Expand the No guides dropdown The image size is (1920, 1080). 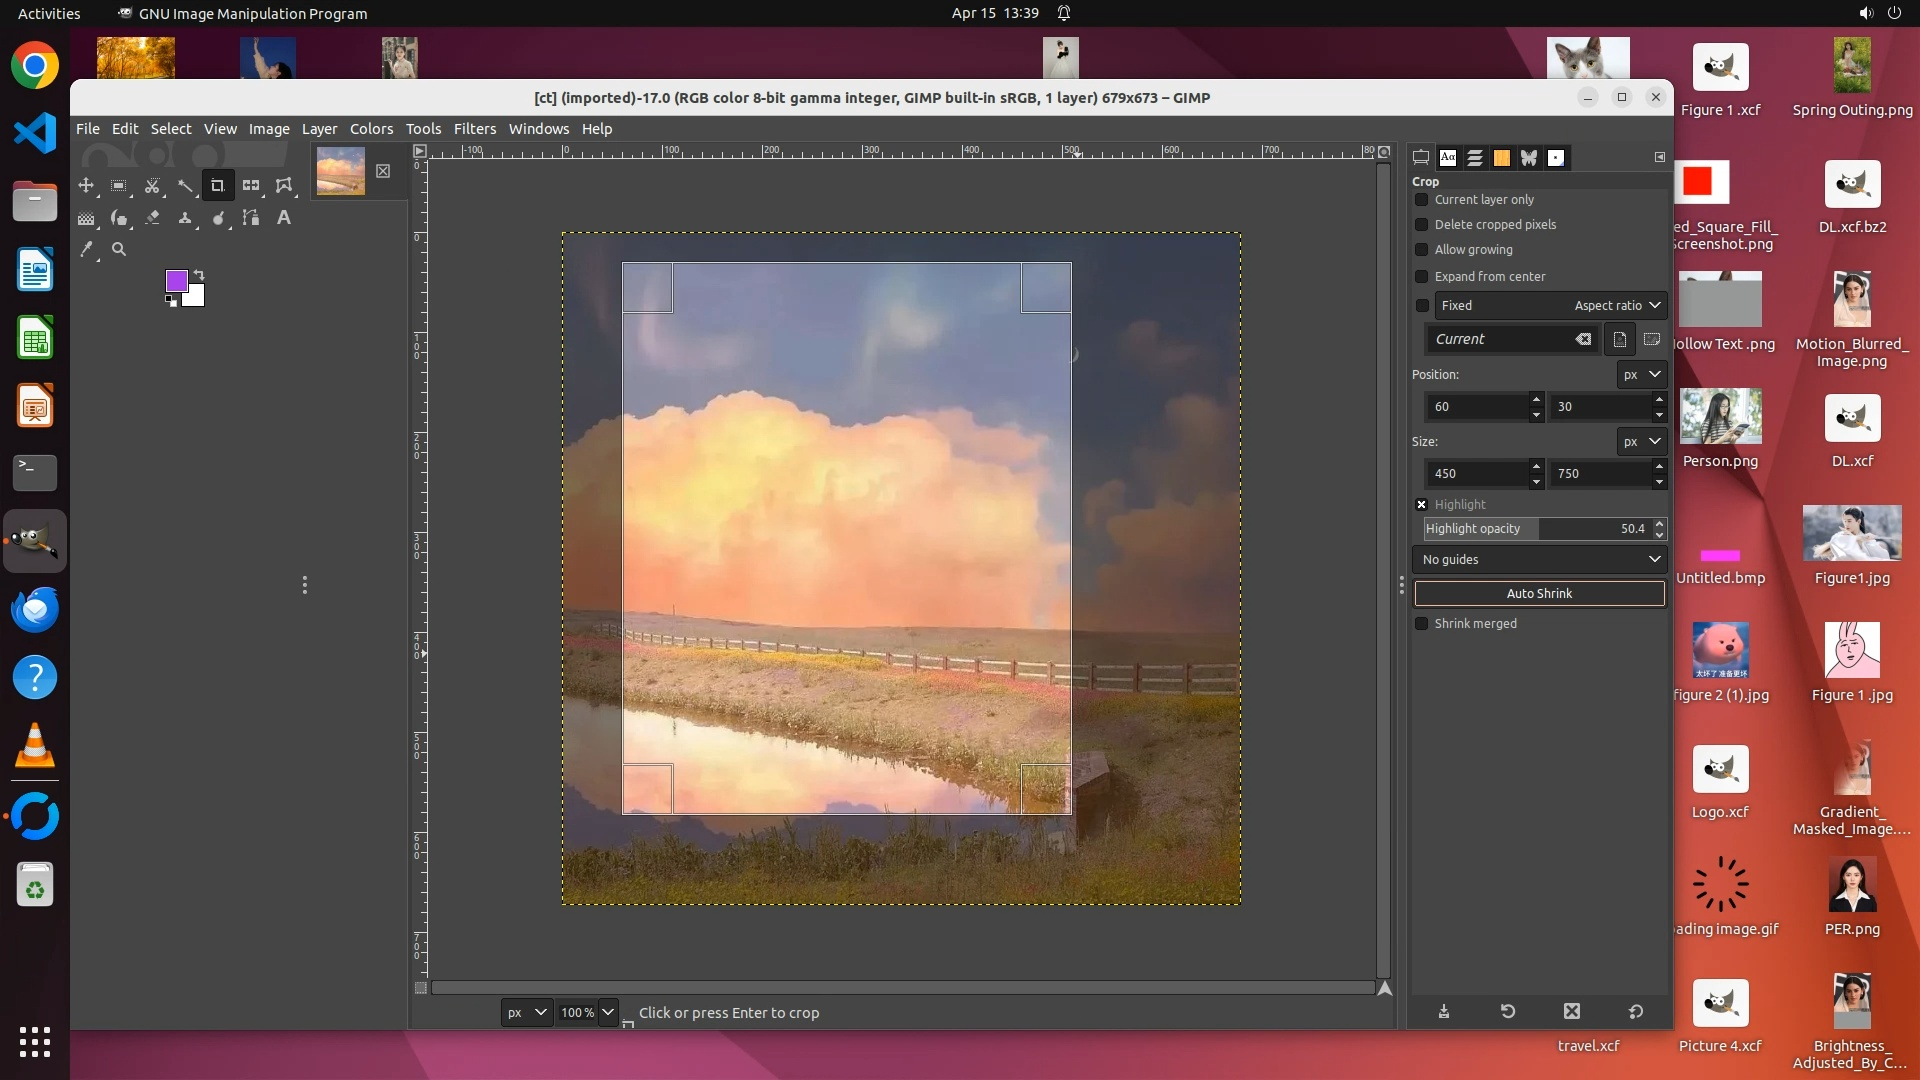pyautogui.click(x=1539, y=560)
